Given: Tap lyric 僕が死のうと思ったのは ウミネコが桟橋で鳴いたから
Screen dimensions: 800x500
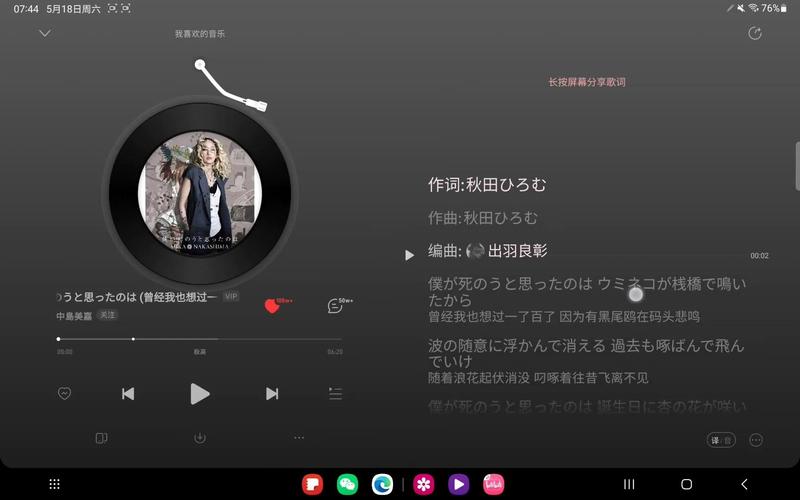Looking at the screenshot, I should point(587,291).
